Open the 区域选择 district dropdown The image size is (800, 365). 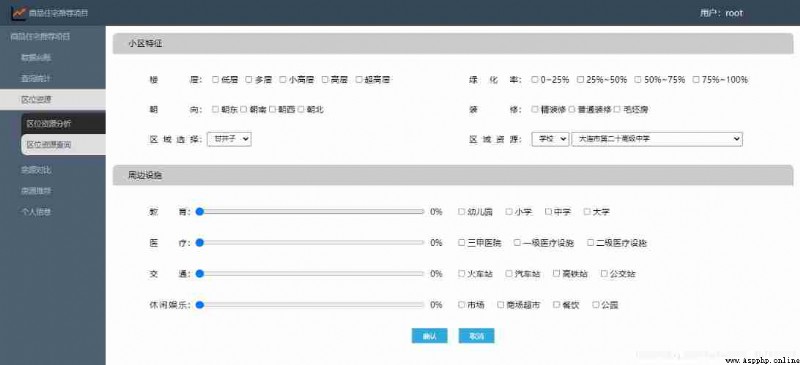click(229, 139)
